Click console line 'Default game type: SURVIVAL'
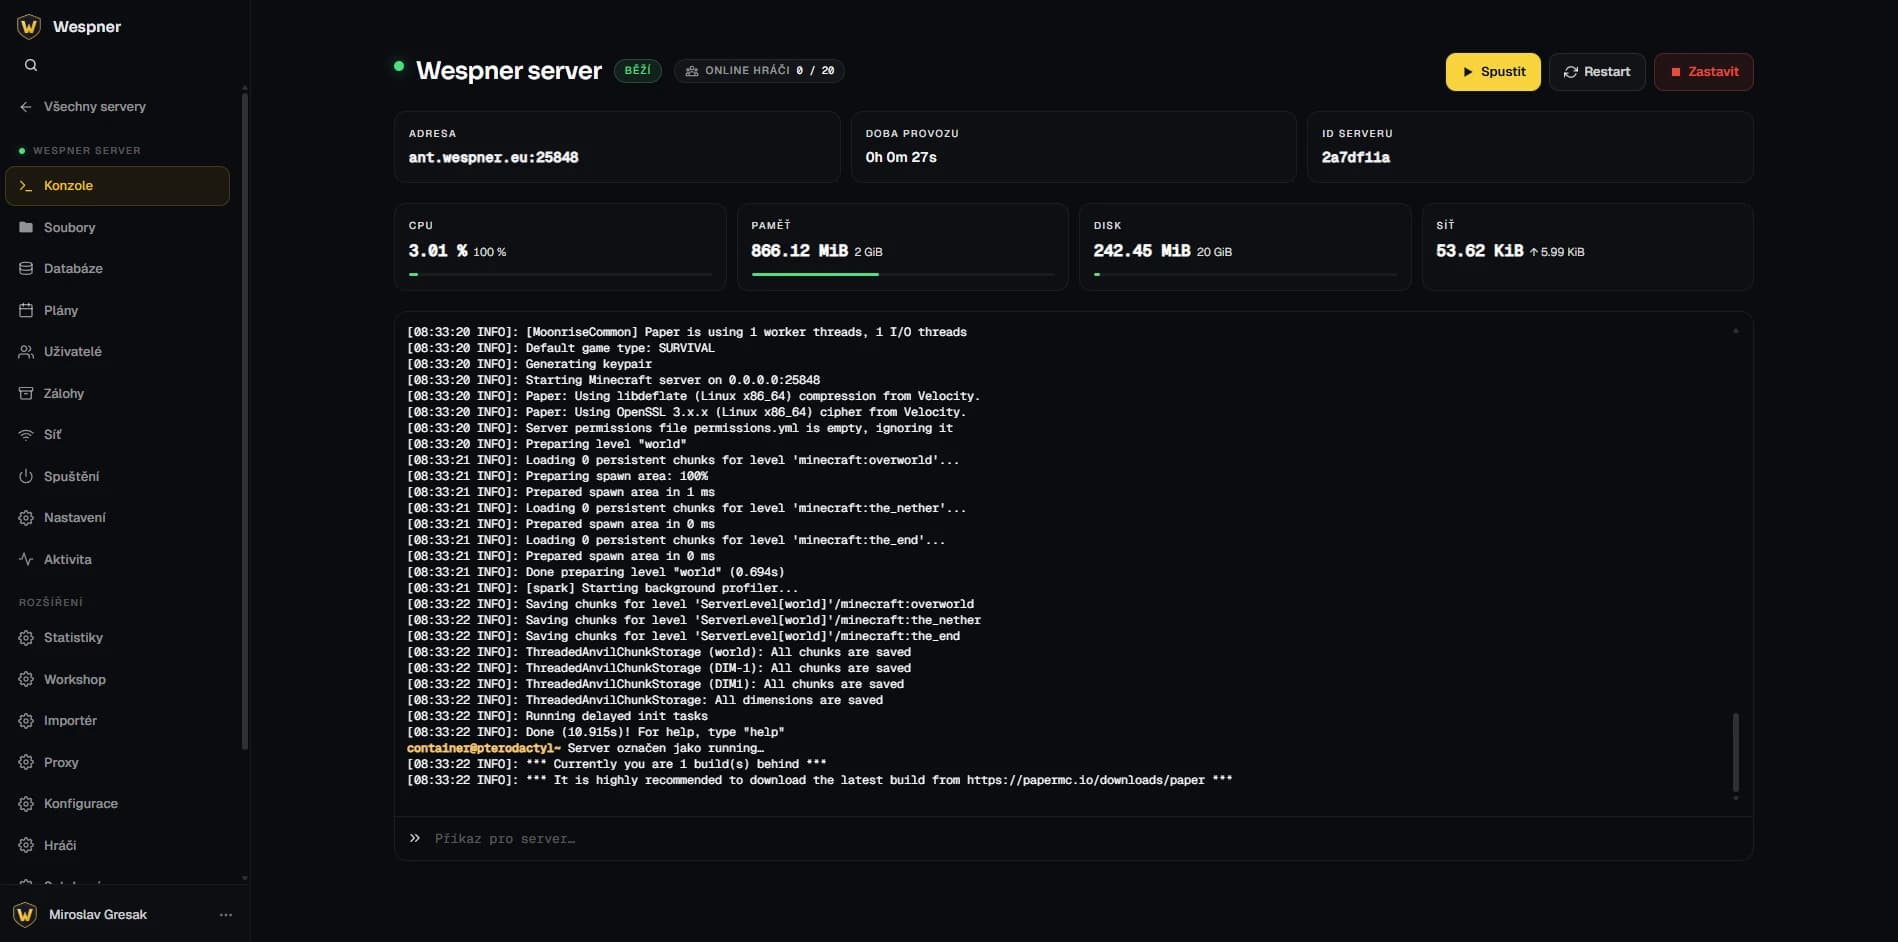This screenshot has width=1898, height=942. (x=561, y=348)
